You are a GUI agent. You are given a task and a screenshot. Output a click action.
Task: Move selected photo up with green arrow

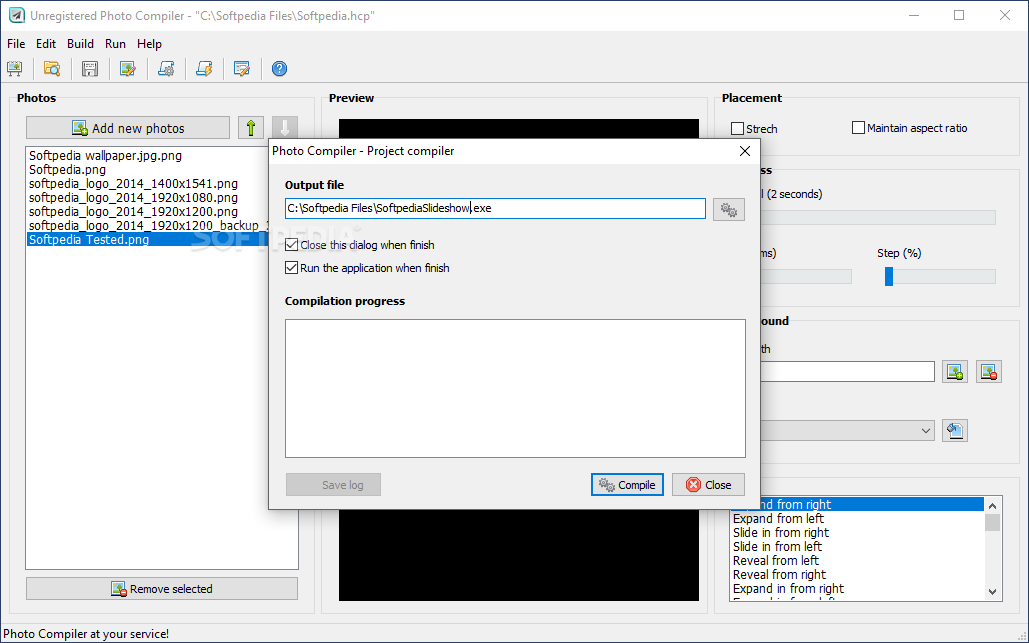click(x=251, y=127)
